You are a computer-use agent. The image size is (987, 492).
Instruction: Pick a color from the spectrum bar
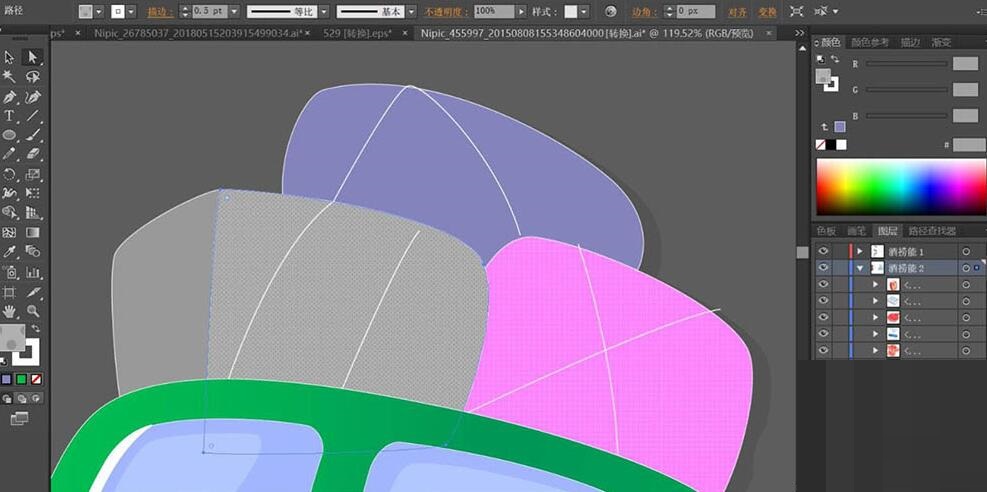coord(900,186)
